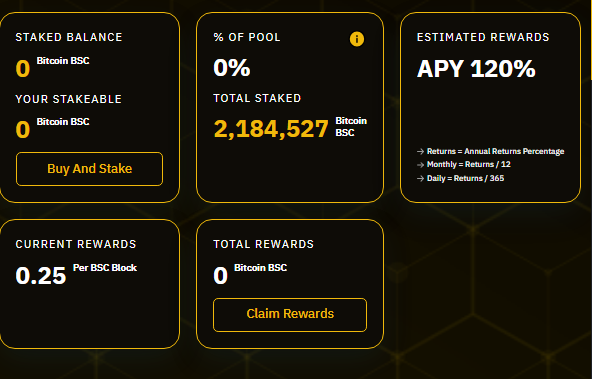Click the Monthly arrow bullet icon
Viewport: 592px width, 379px height.
(x=421, y=165)
